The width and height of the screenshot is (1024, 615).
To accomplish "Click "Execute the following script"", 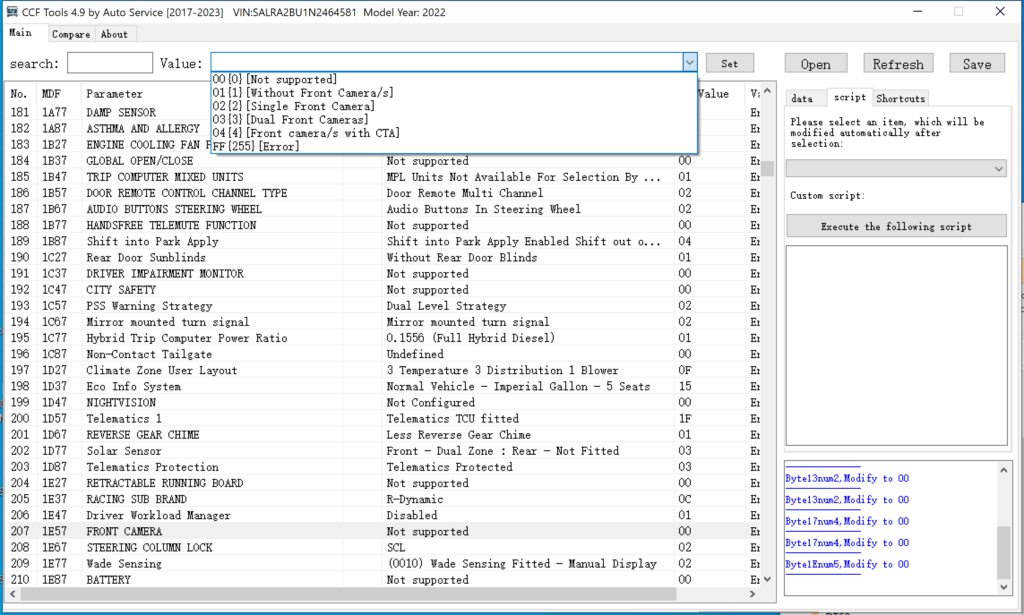I will (x=896, y=225).
